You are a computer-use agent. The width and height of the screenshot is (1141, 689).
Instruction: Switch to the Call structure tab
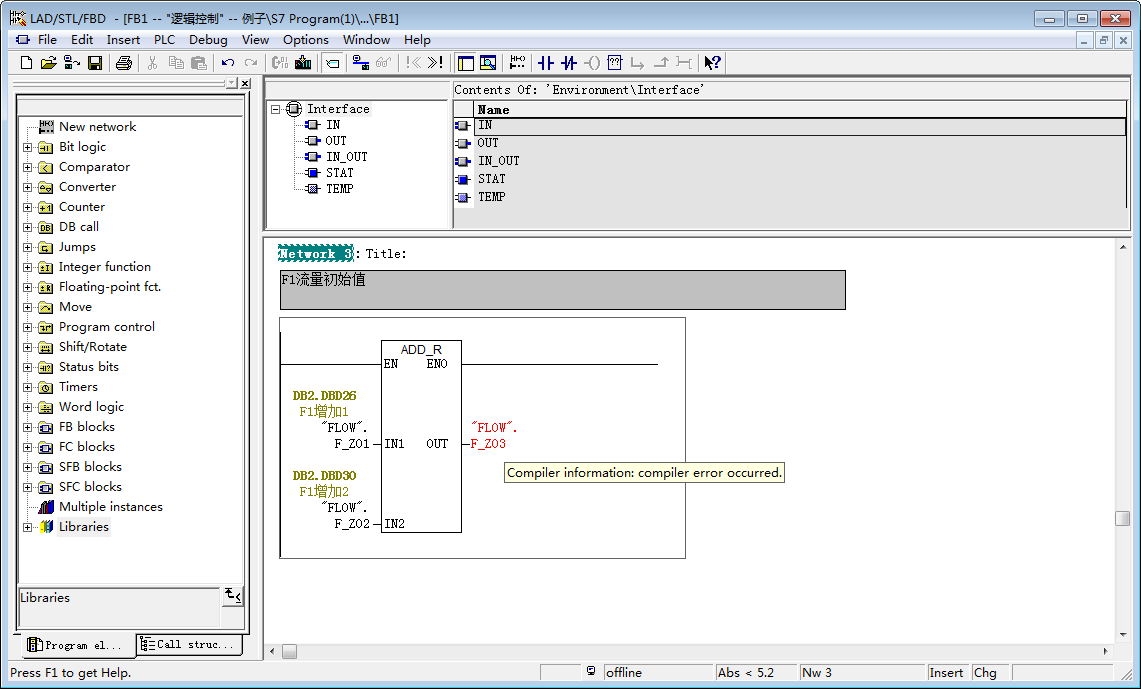pos(190,645)
